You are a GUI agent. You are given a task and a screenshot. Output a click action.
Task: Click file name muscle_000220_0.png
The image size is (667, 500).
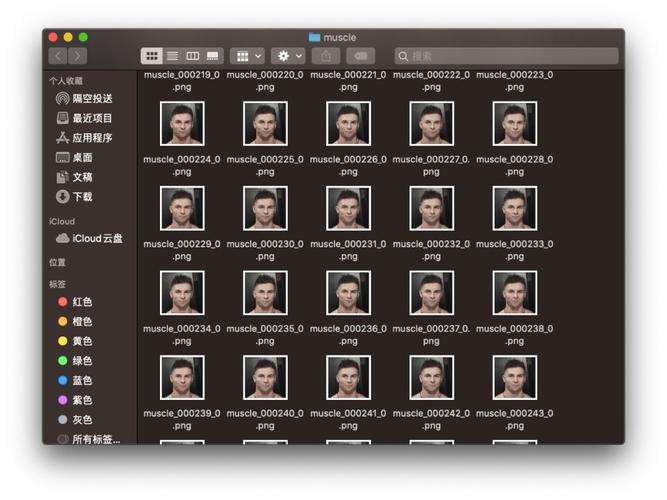(265, 81)
